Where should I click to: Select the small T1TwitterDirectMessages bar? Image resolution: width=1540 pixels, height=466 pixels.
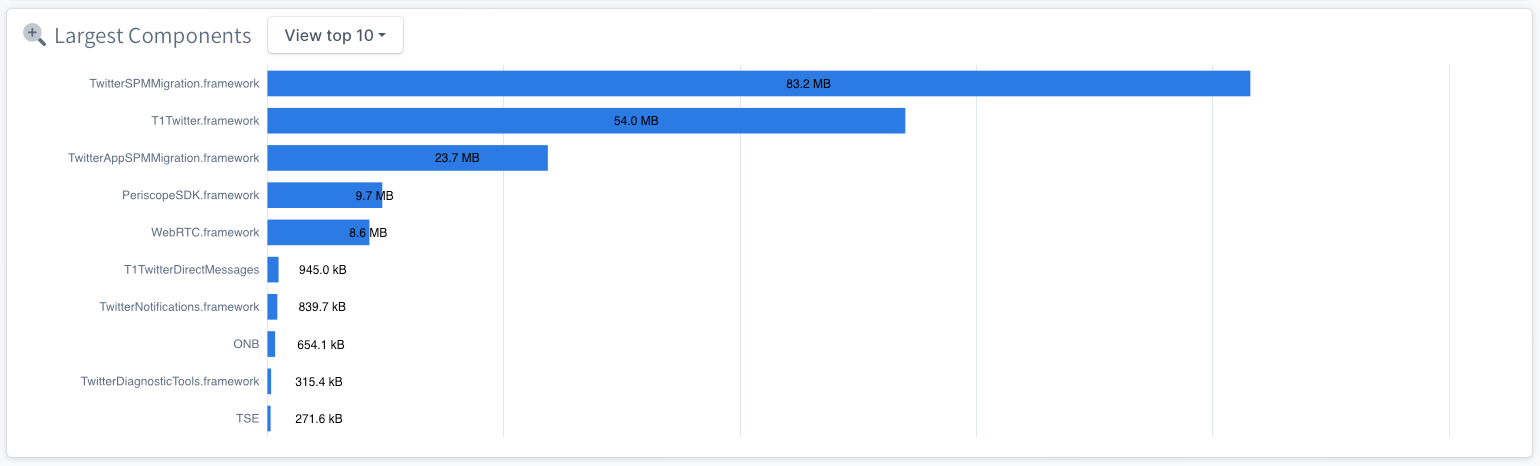click(x=273, y=270)
